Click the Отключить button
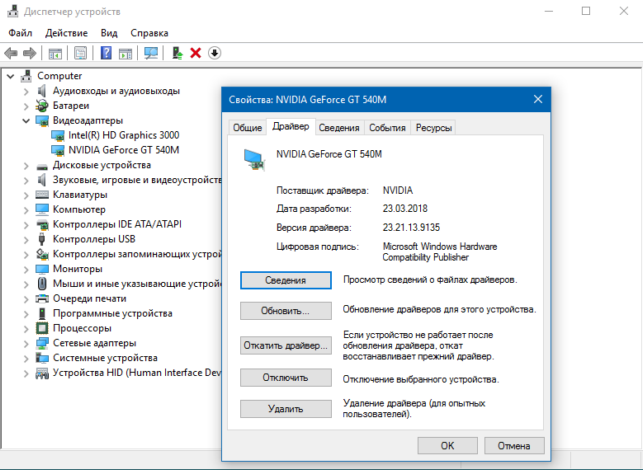 coord(286,378)
